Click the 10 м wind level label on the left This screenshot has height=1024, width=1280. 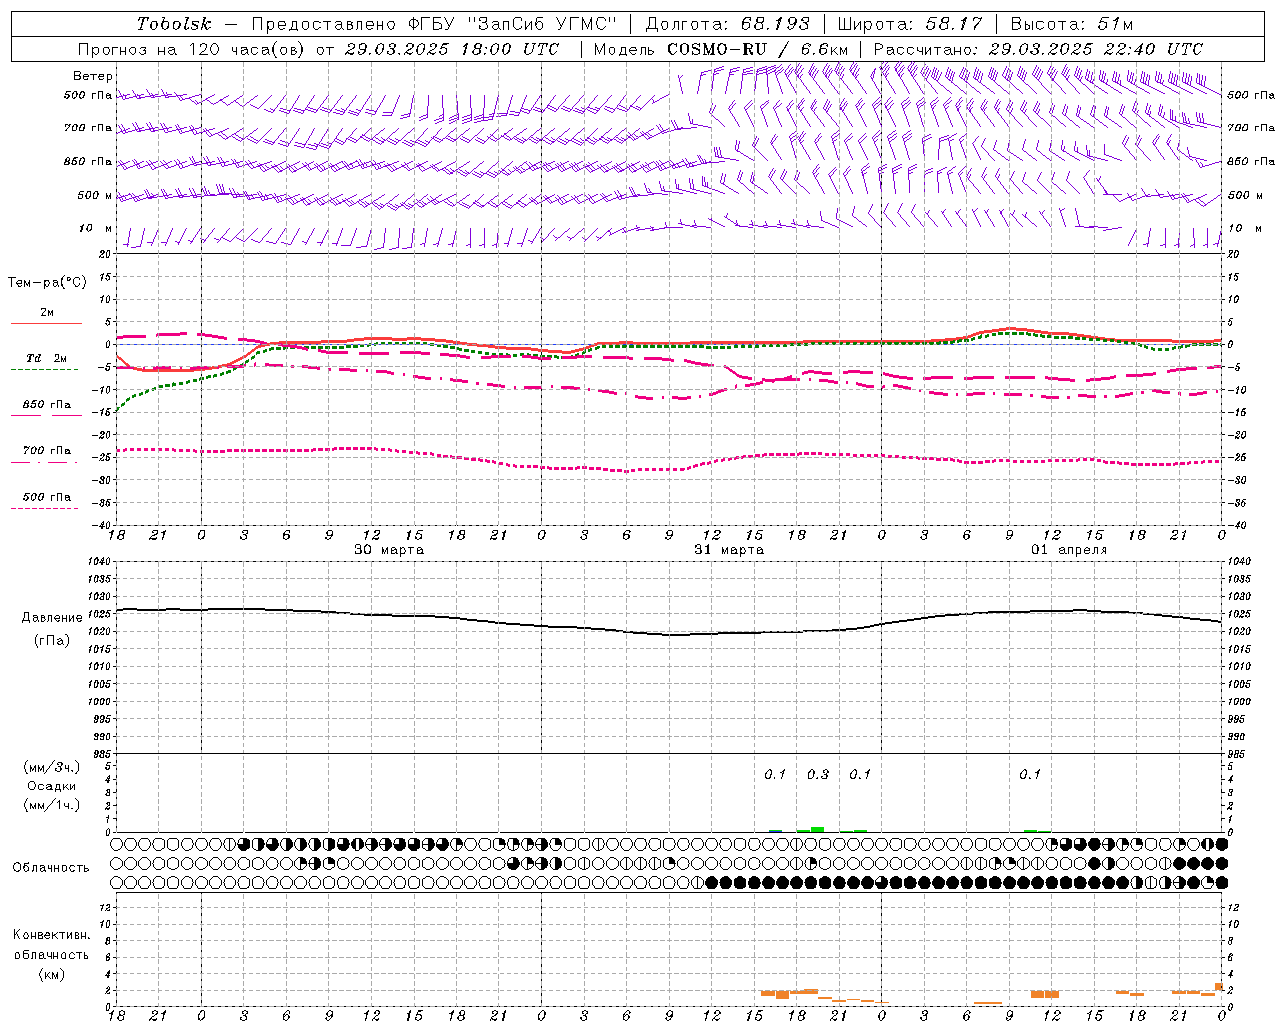coord(95,229)
